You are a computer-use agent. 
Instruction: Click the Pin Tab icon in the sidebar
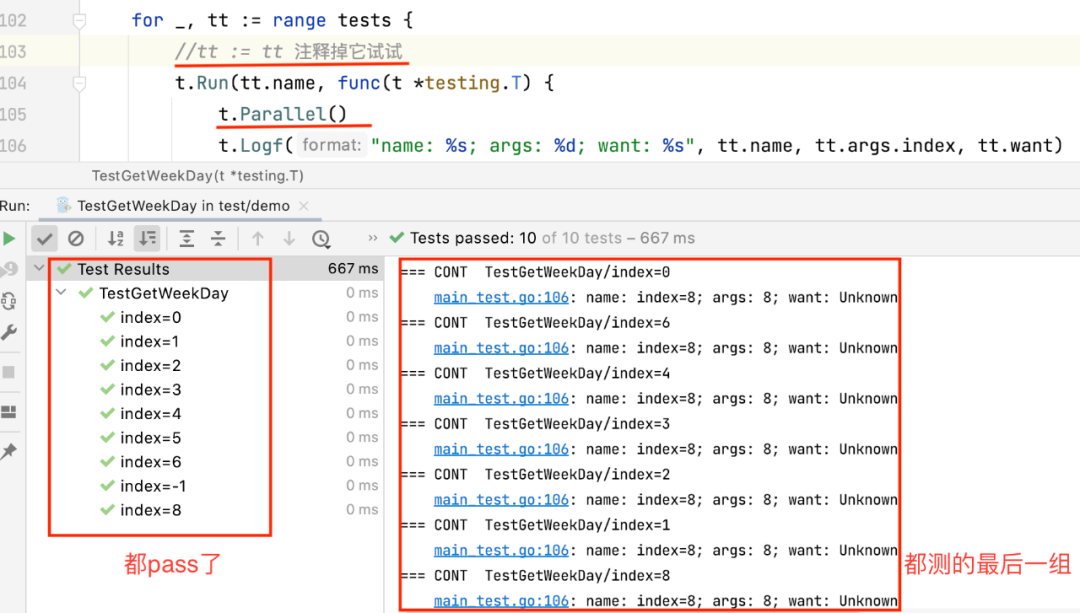[x=9, y=452]
